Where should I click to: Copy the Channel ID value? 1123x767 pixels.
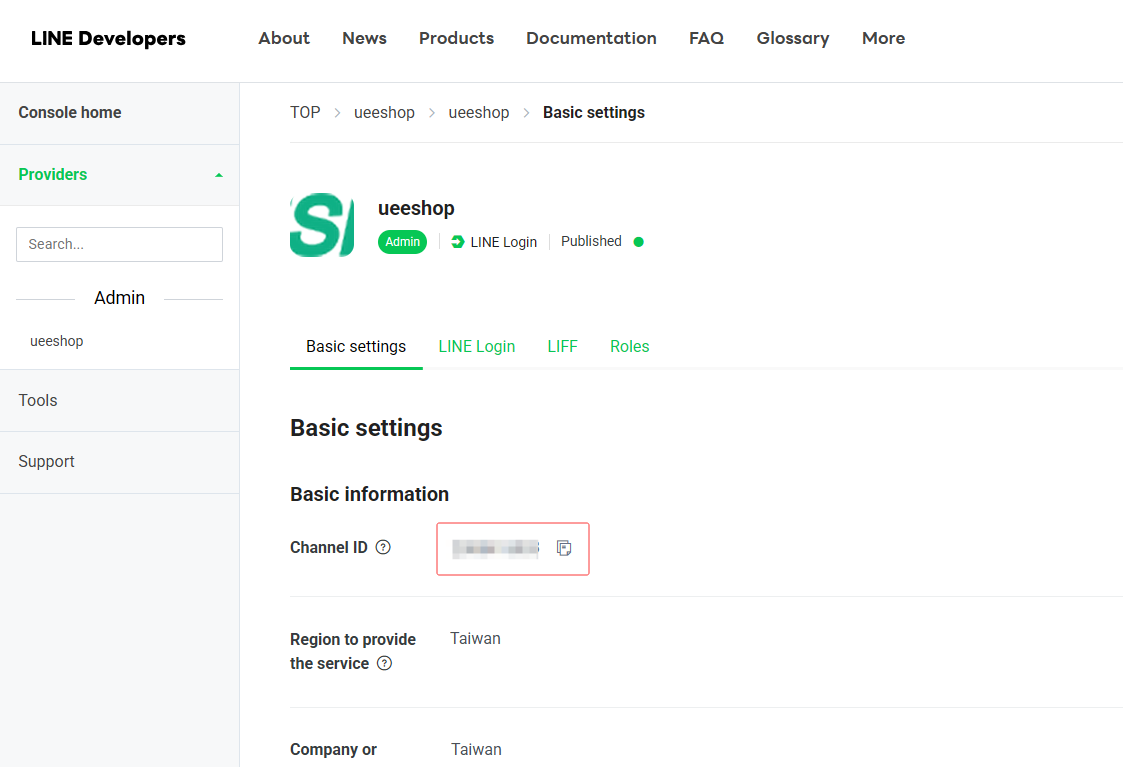coord(564,548)
